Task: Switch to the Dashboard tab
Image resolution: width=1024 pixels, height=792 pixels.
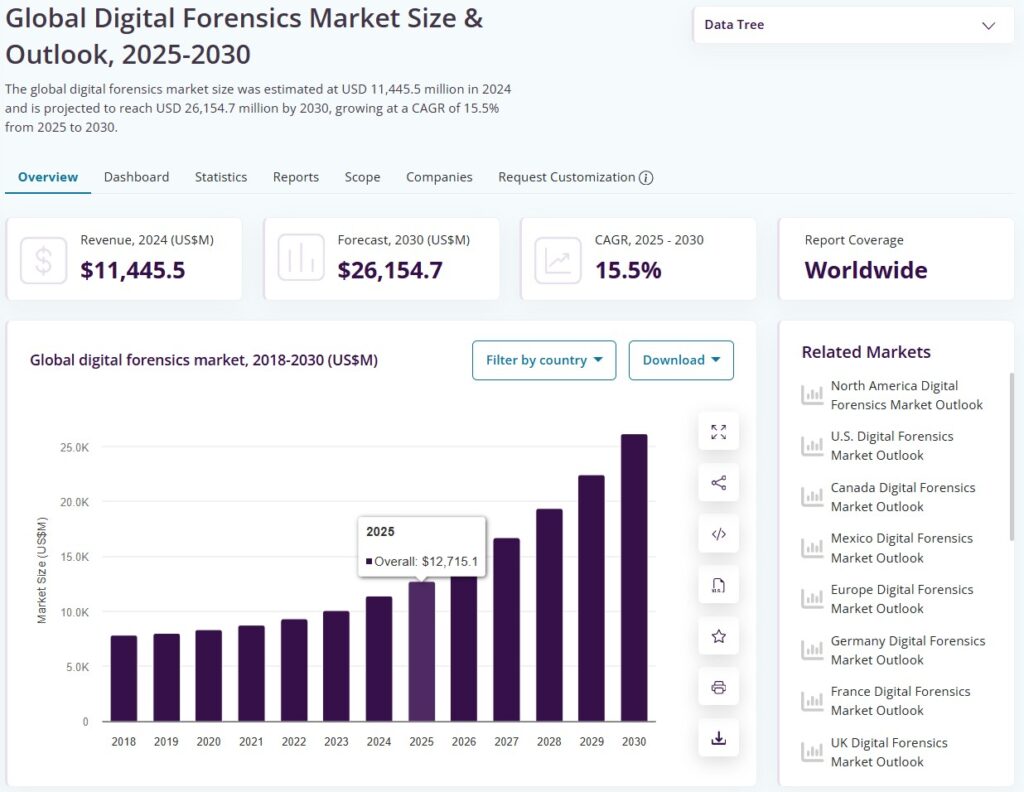Action: (136, 177)
